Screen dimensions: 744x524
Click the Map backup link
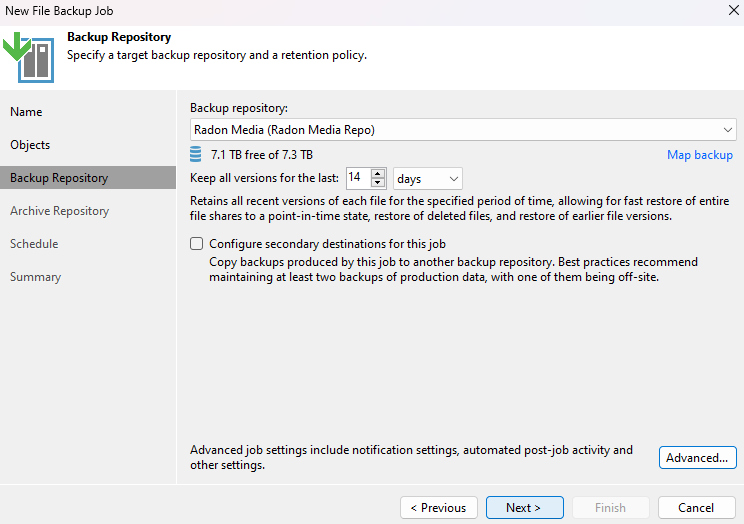coord(699,155)
